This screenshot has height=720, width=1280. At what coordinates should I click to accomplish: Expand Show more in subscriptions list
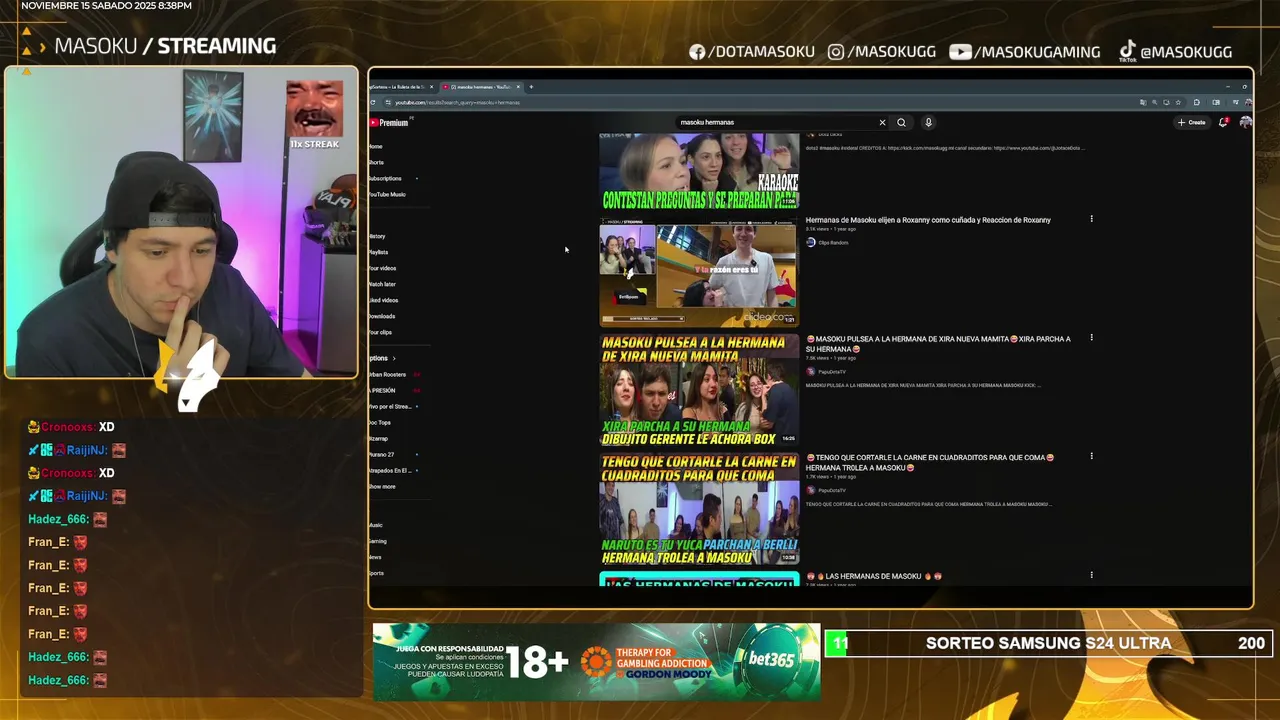tap(383, 486)
